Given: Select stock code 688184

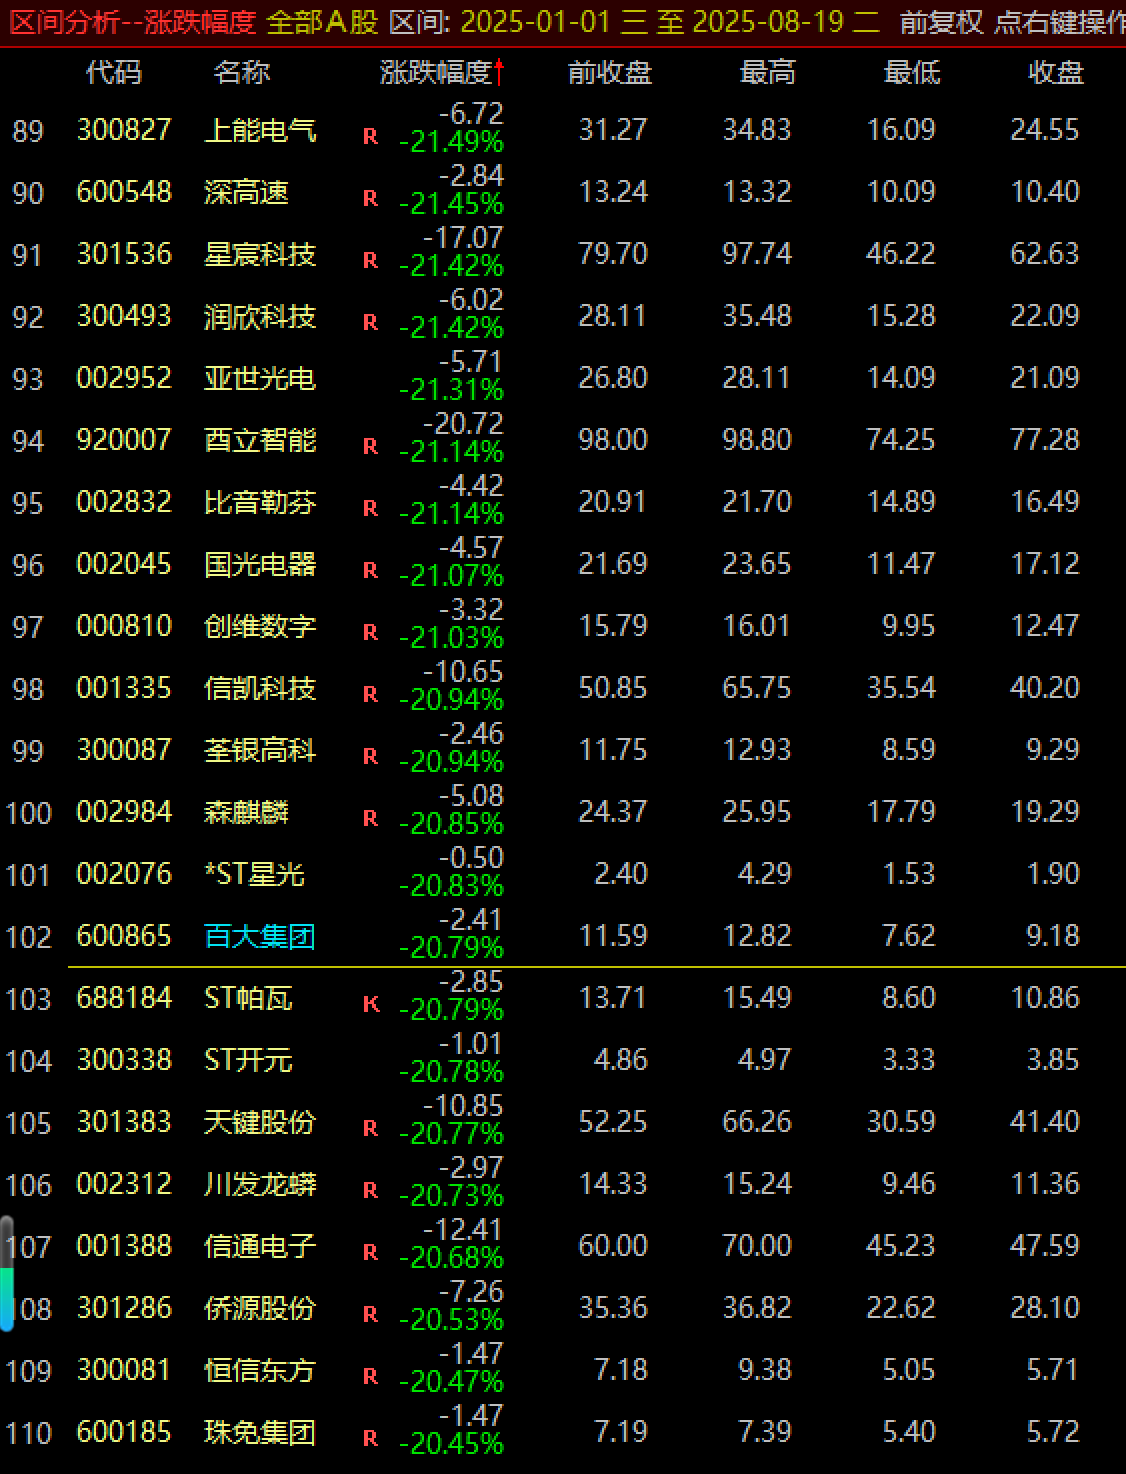Looking at the screenshot, I should pos(124,998).
